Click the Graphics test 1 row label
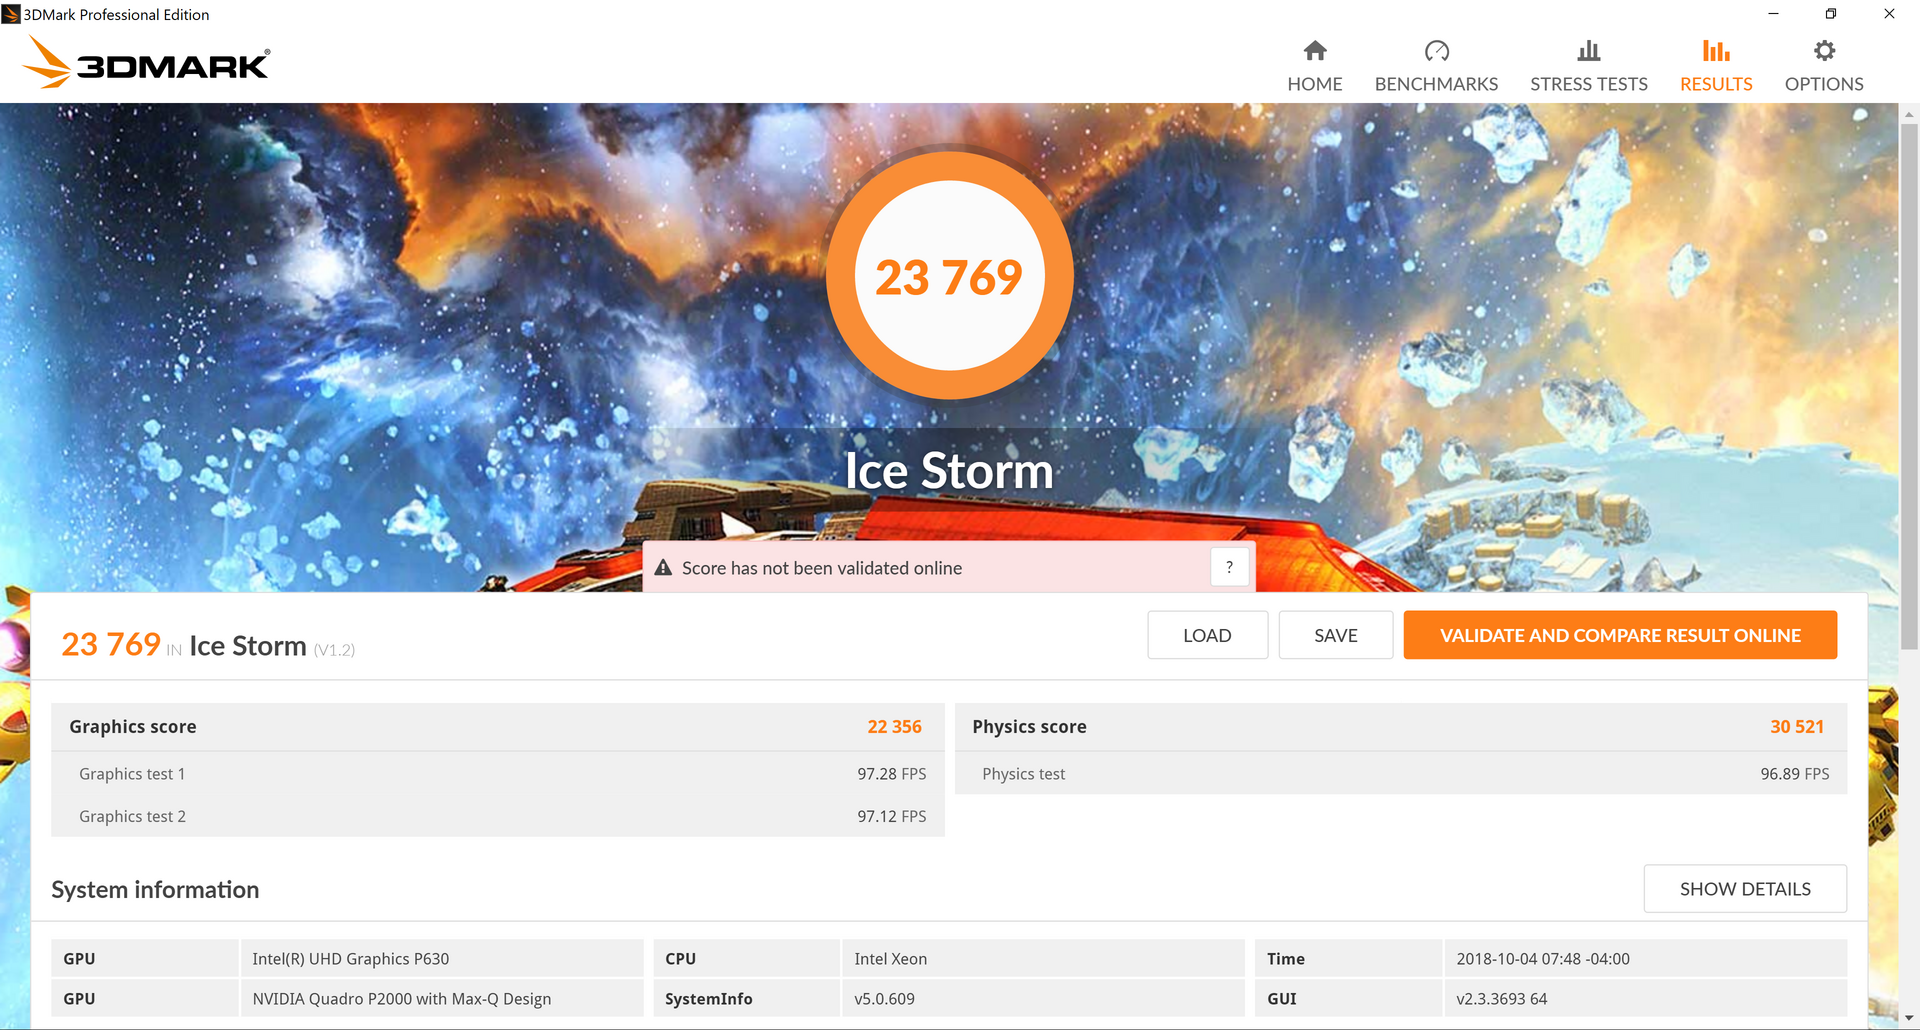 click(132, 774)
